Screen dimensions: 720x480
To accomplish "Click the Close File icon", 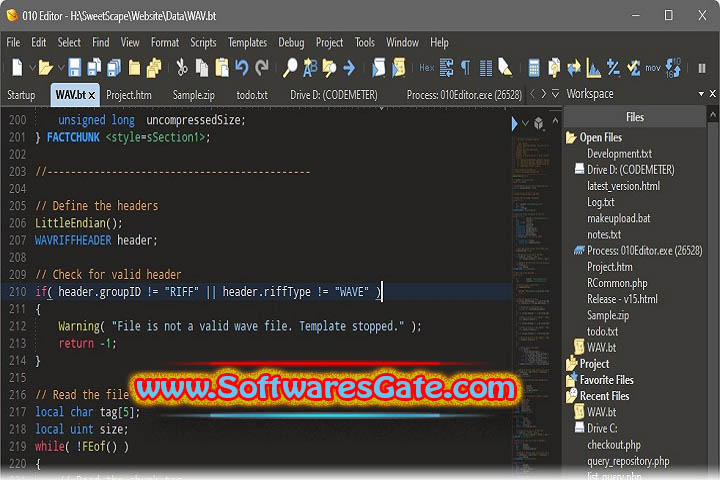I will tap(134, 68).
